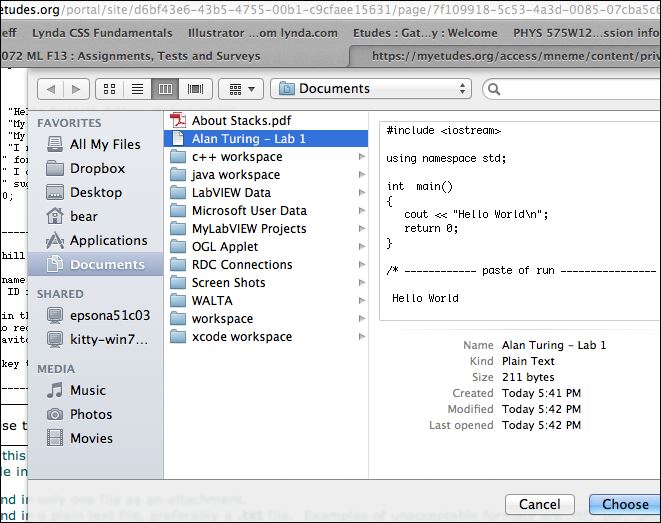Open the c++ workspace folder
The height and width of the screenshot is (523, 661).
pyautogui.click(x=266, y=157)
